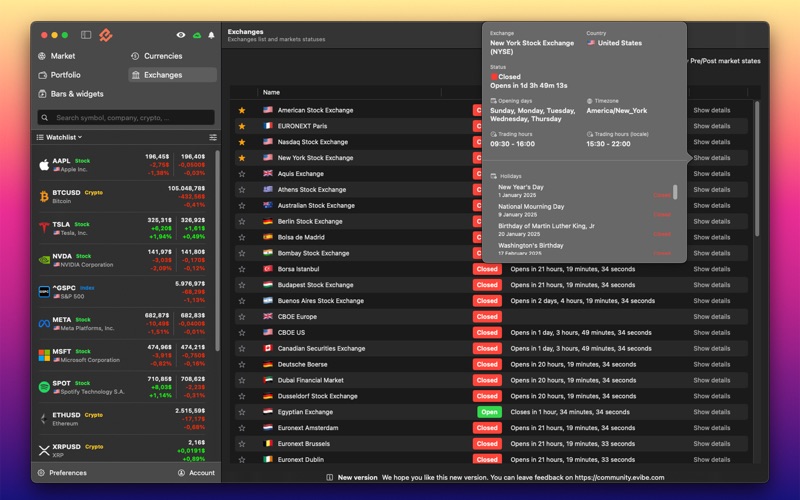This screenshot has height=500, width=800.
Task: Click the Open status badge for Egyptian Exchange
Action: point(489,412)
